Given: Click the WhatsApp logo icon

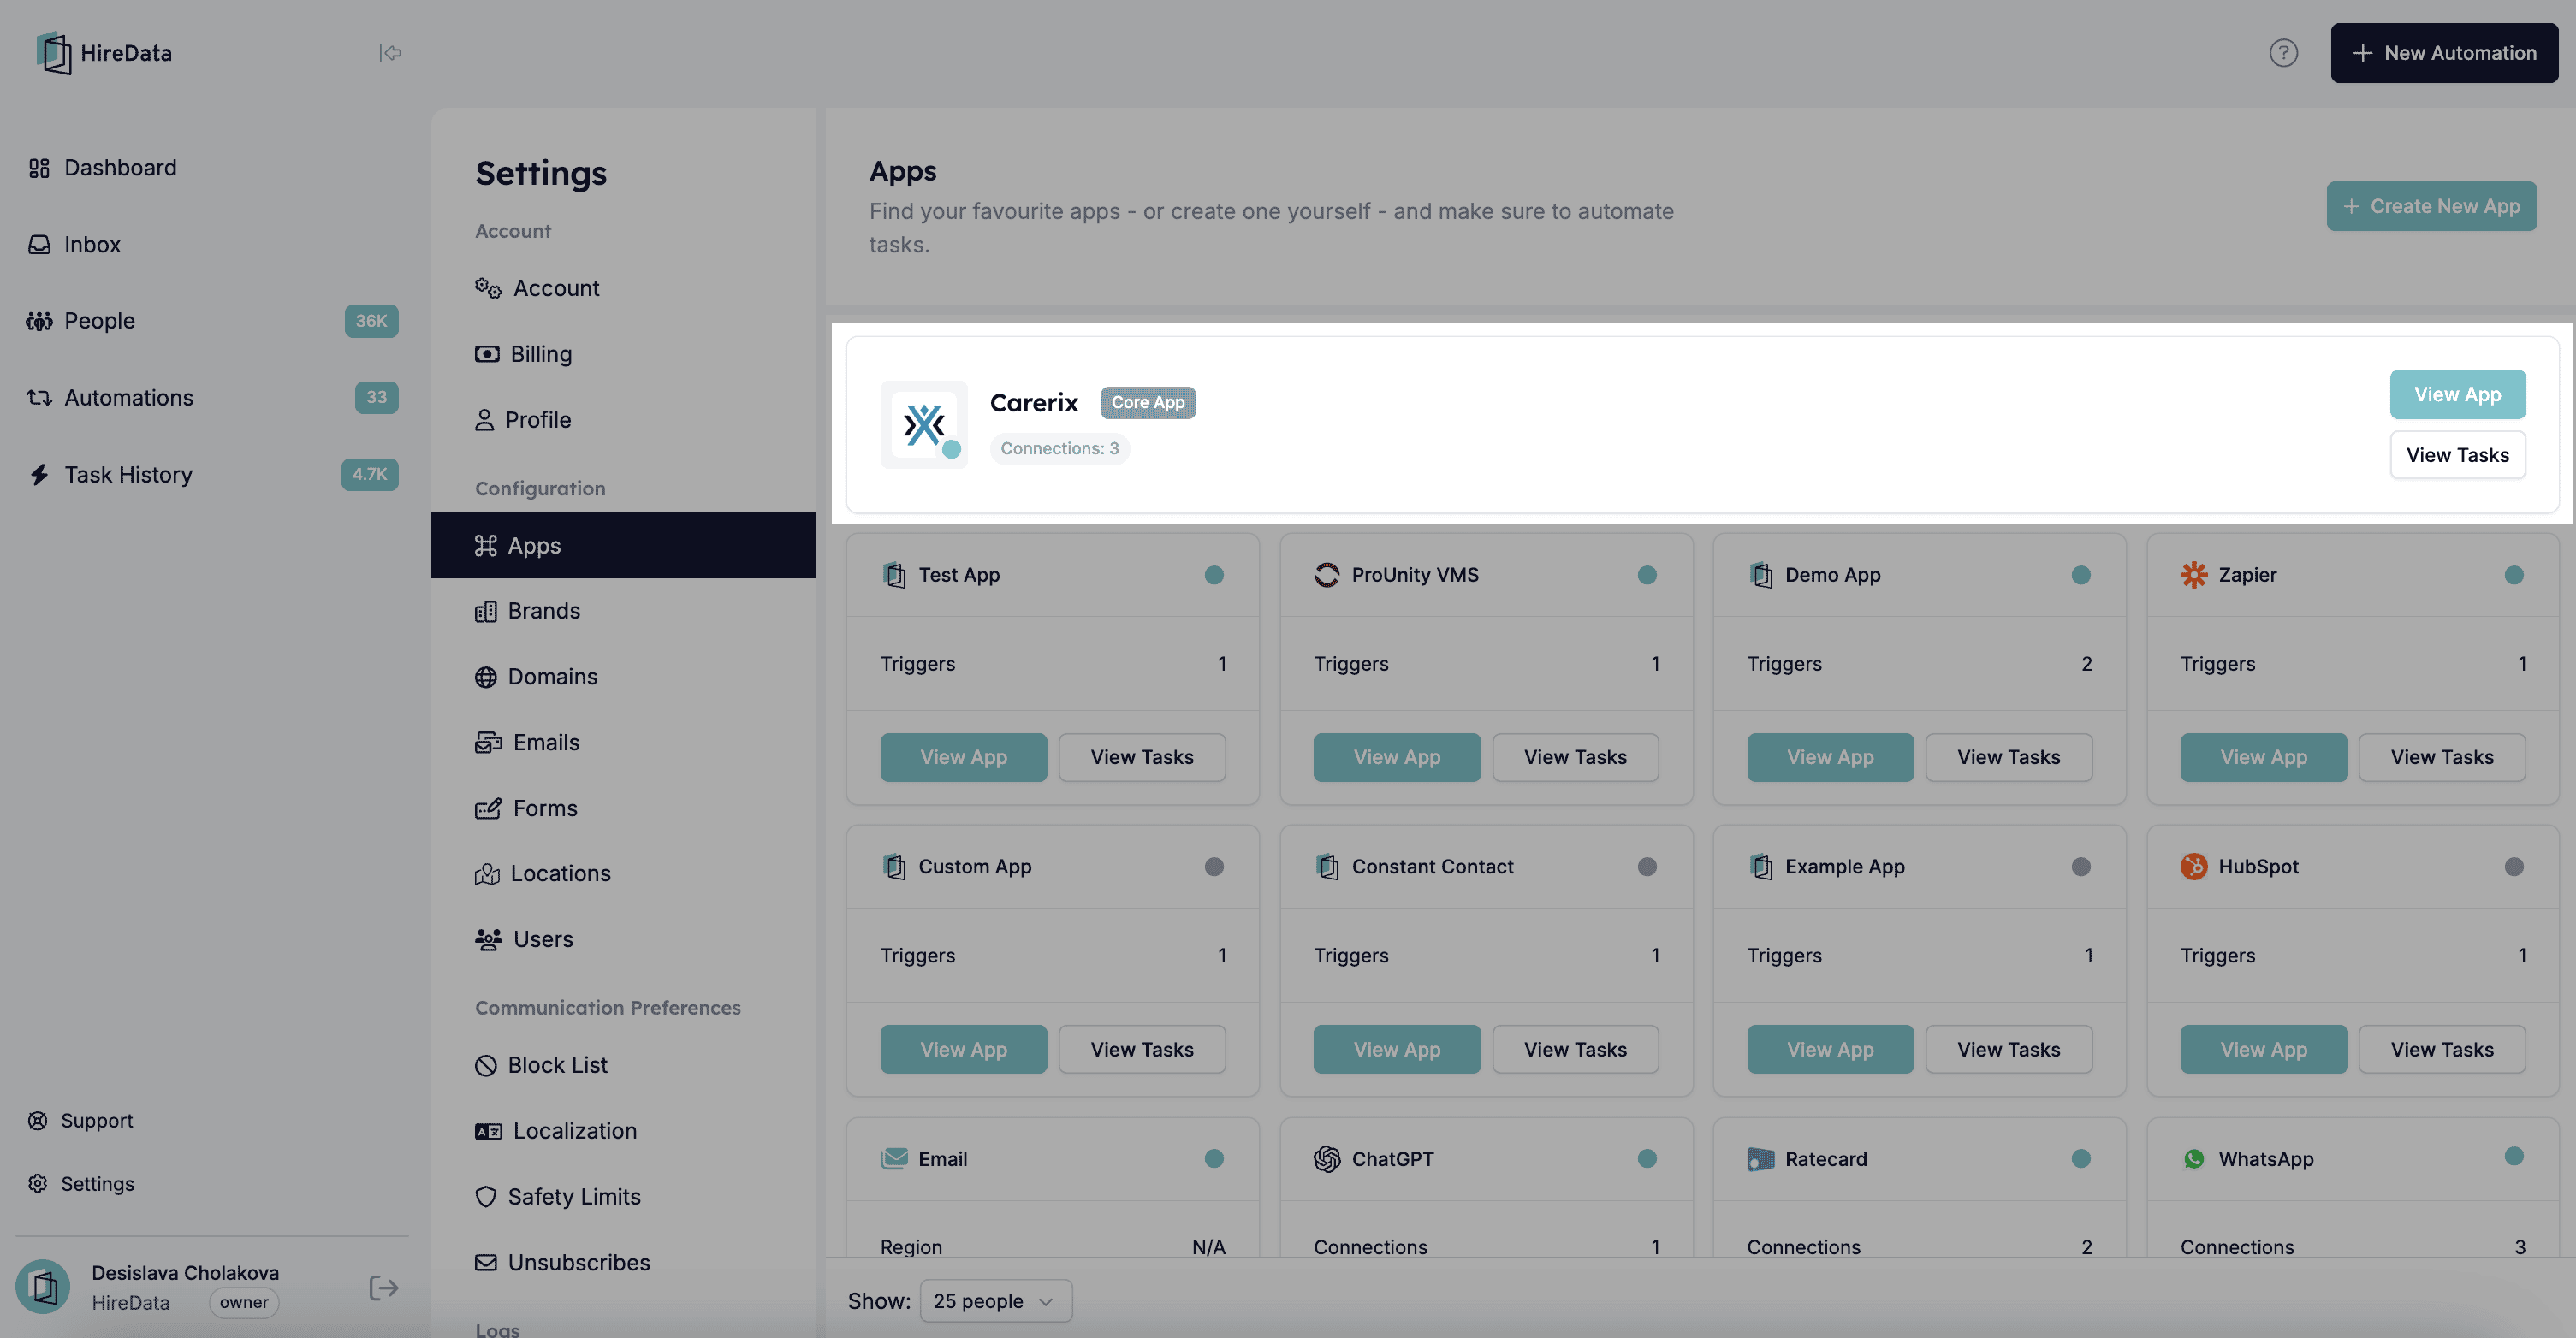Looking at the screenshot, I should click(x=2193, y=1159).
